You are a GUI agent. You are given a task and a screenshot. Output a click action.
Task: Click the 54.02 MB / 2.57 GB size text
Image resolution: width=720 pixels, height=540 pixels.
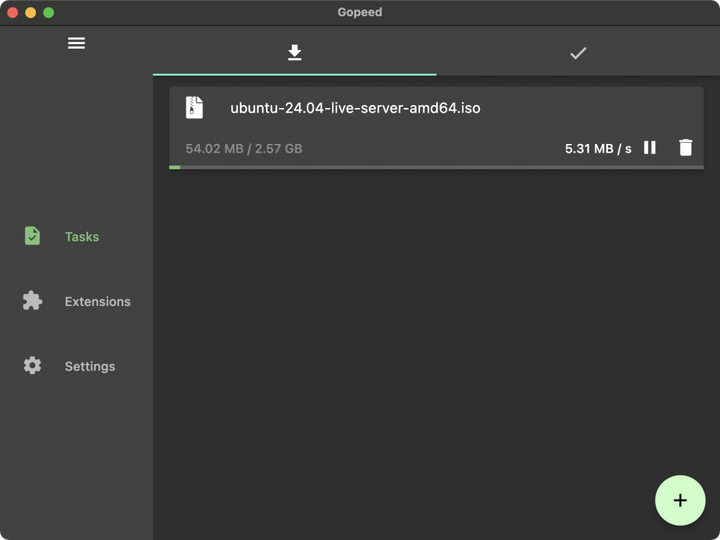[244, 149]
